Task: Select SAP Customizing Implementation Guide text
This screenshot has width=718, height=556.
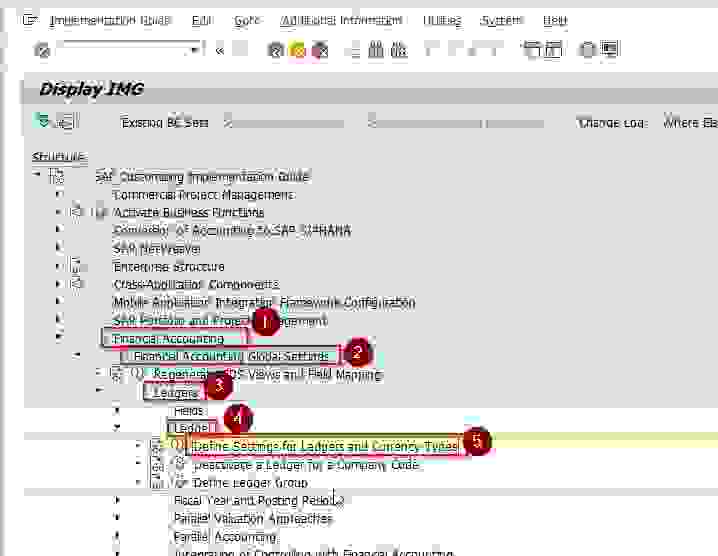Action: tap(203, 177)
